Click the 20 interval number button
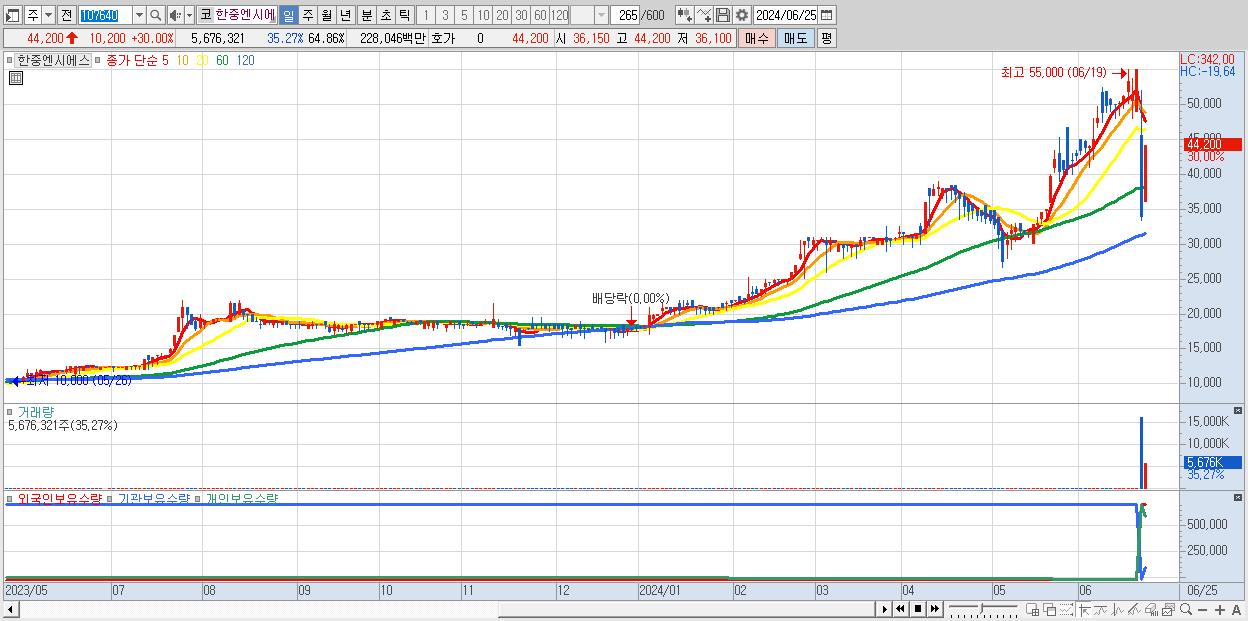Image resolution: width=1248 pixels, height=621 pixels. tap(502, 15)
